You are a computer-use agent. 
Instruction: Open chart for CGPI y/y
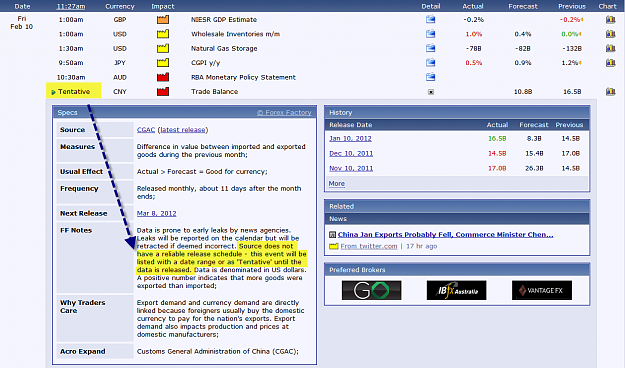tap(610, 62)
